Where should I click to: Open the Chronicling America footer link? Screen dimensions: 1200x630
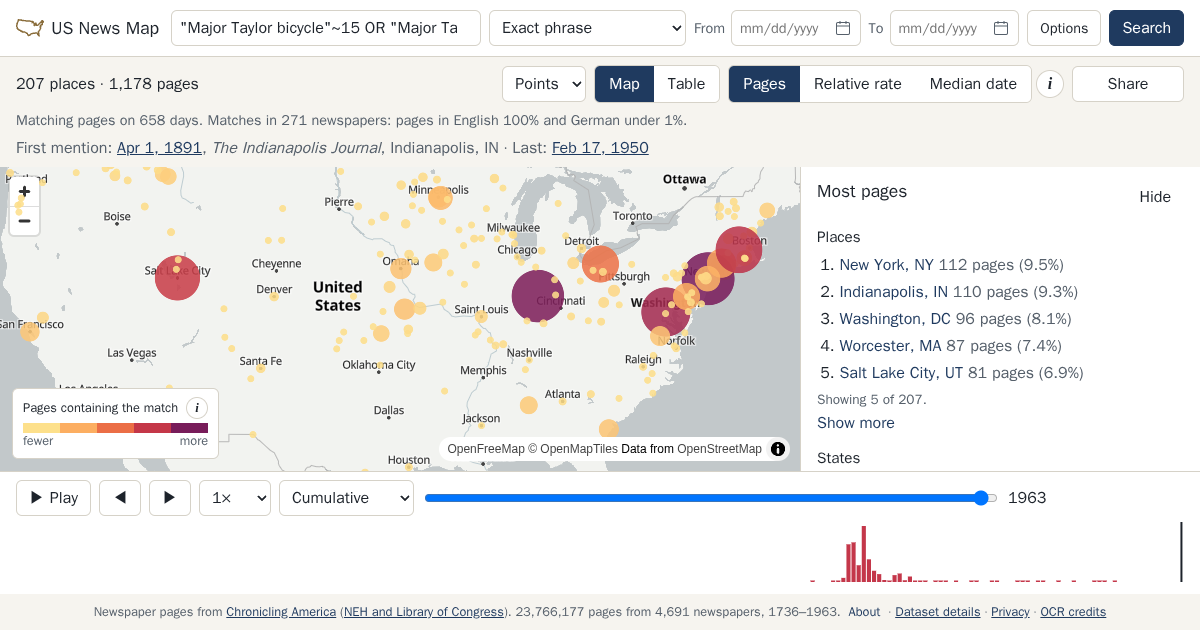click(281, 612)
